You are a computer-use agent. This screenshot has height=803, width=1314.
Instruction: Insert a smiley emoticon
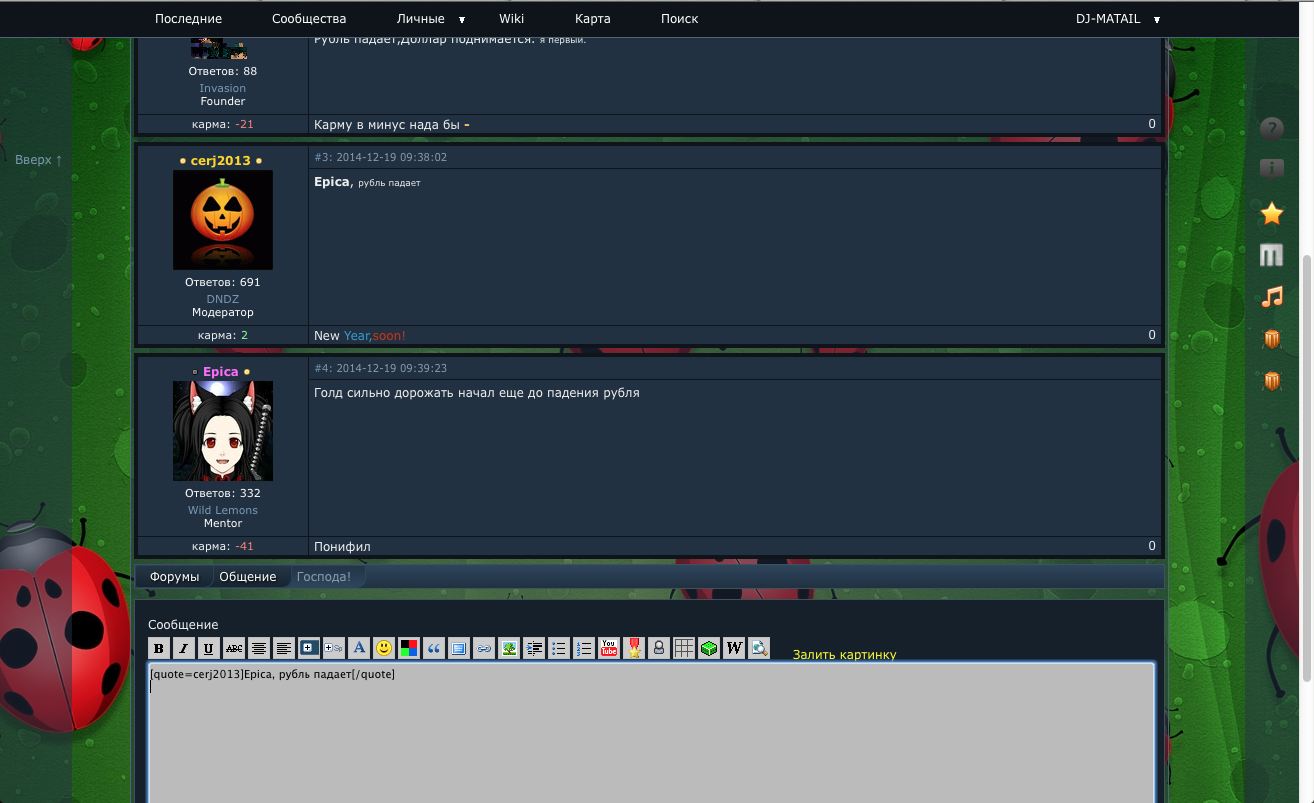tap(384, 648)
